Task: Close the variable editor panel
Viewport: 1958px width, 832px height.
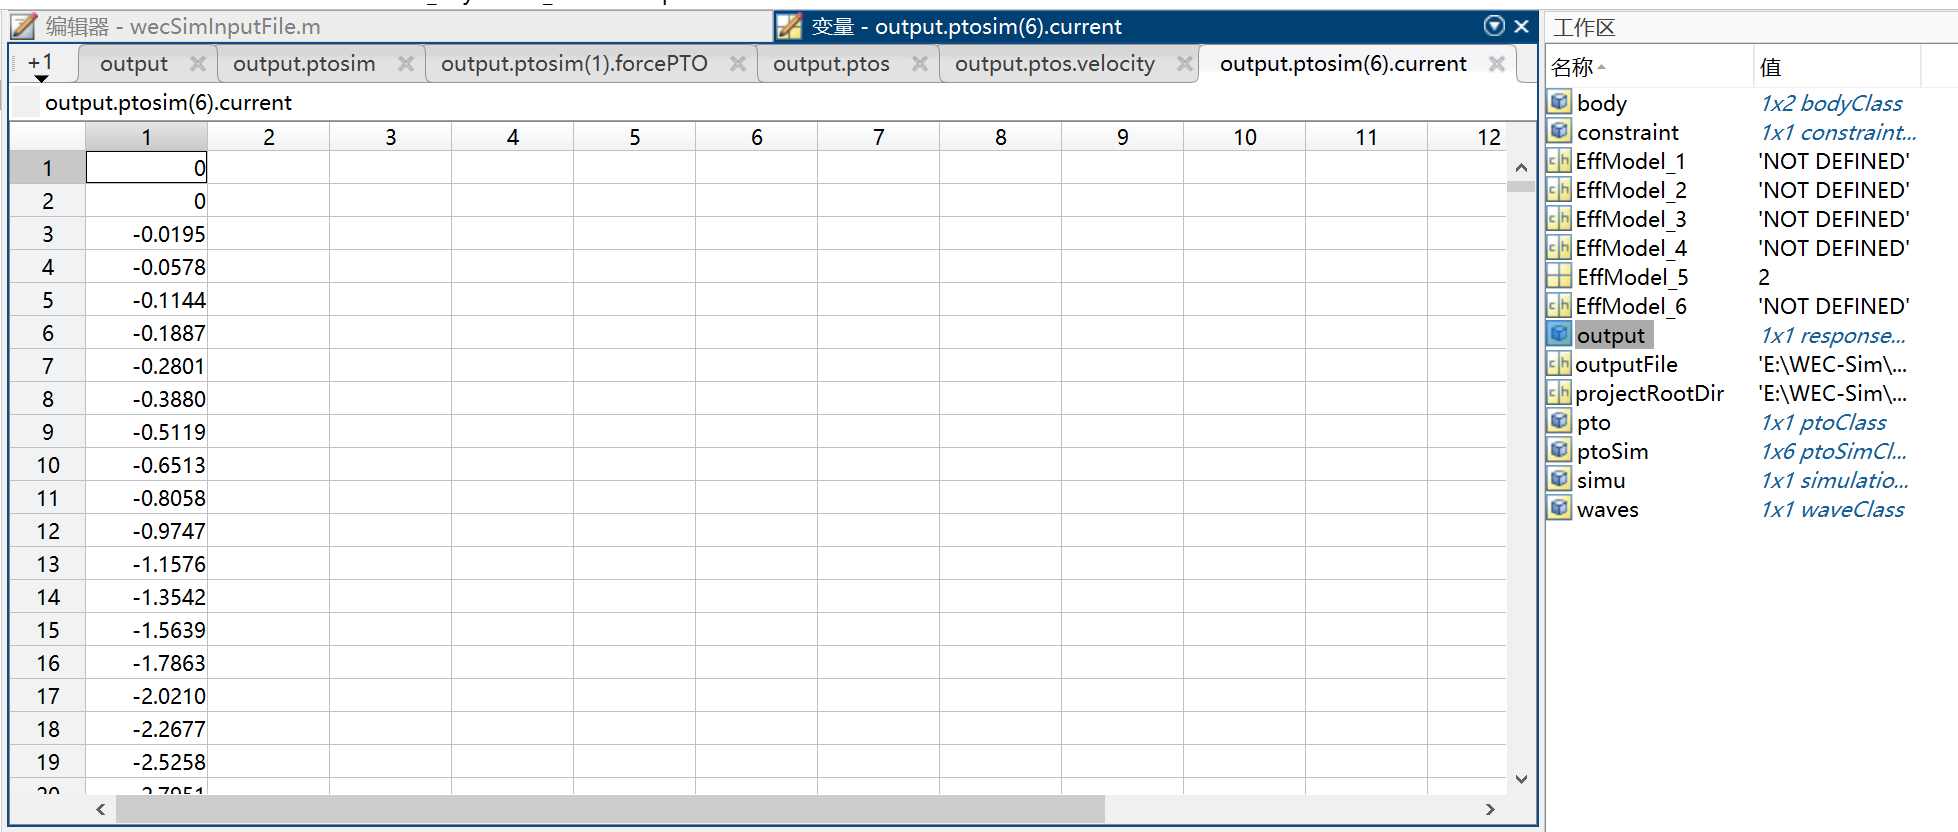Action: coord(1521,26)
